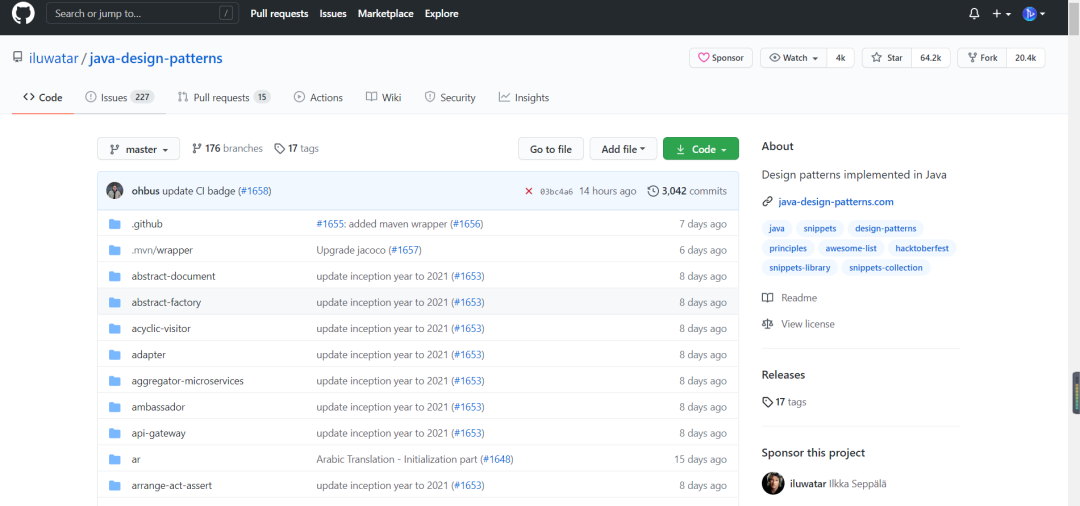Open the arrange-act-assert folder

(x=172, y=485)
